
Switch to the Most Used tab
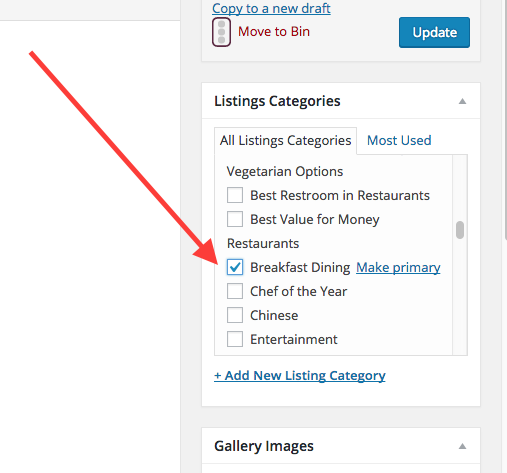click(x=399, y=140)
